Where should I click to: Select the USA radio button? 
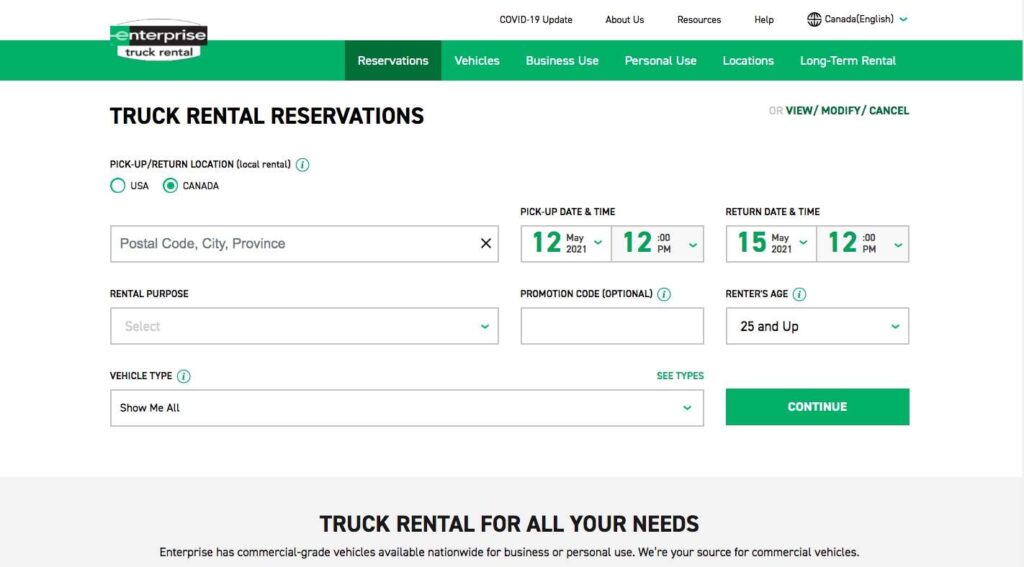[x=118, y=186]
